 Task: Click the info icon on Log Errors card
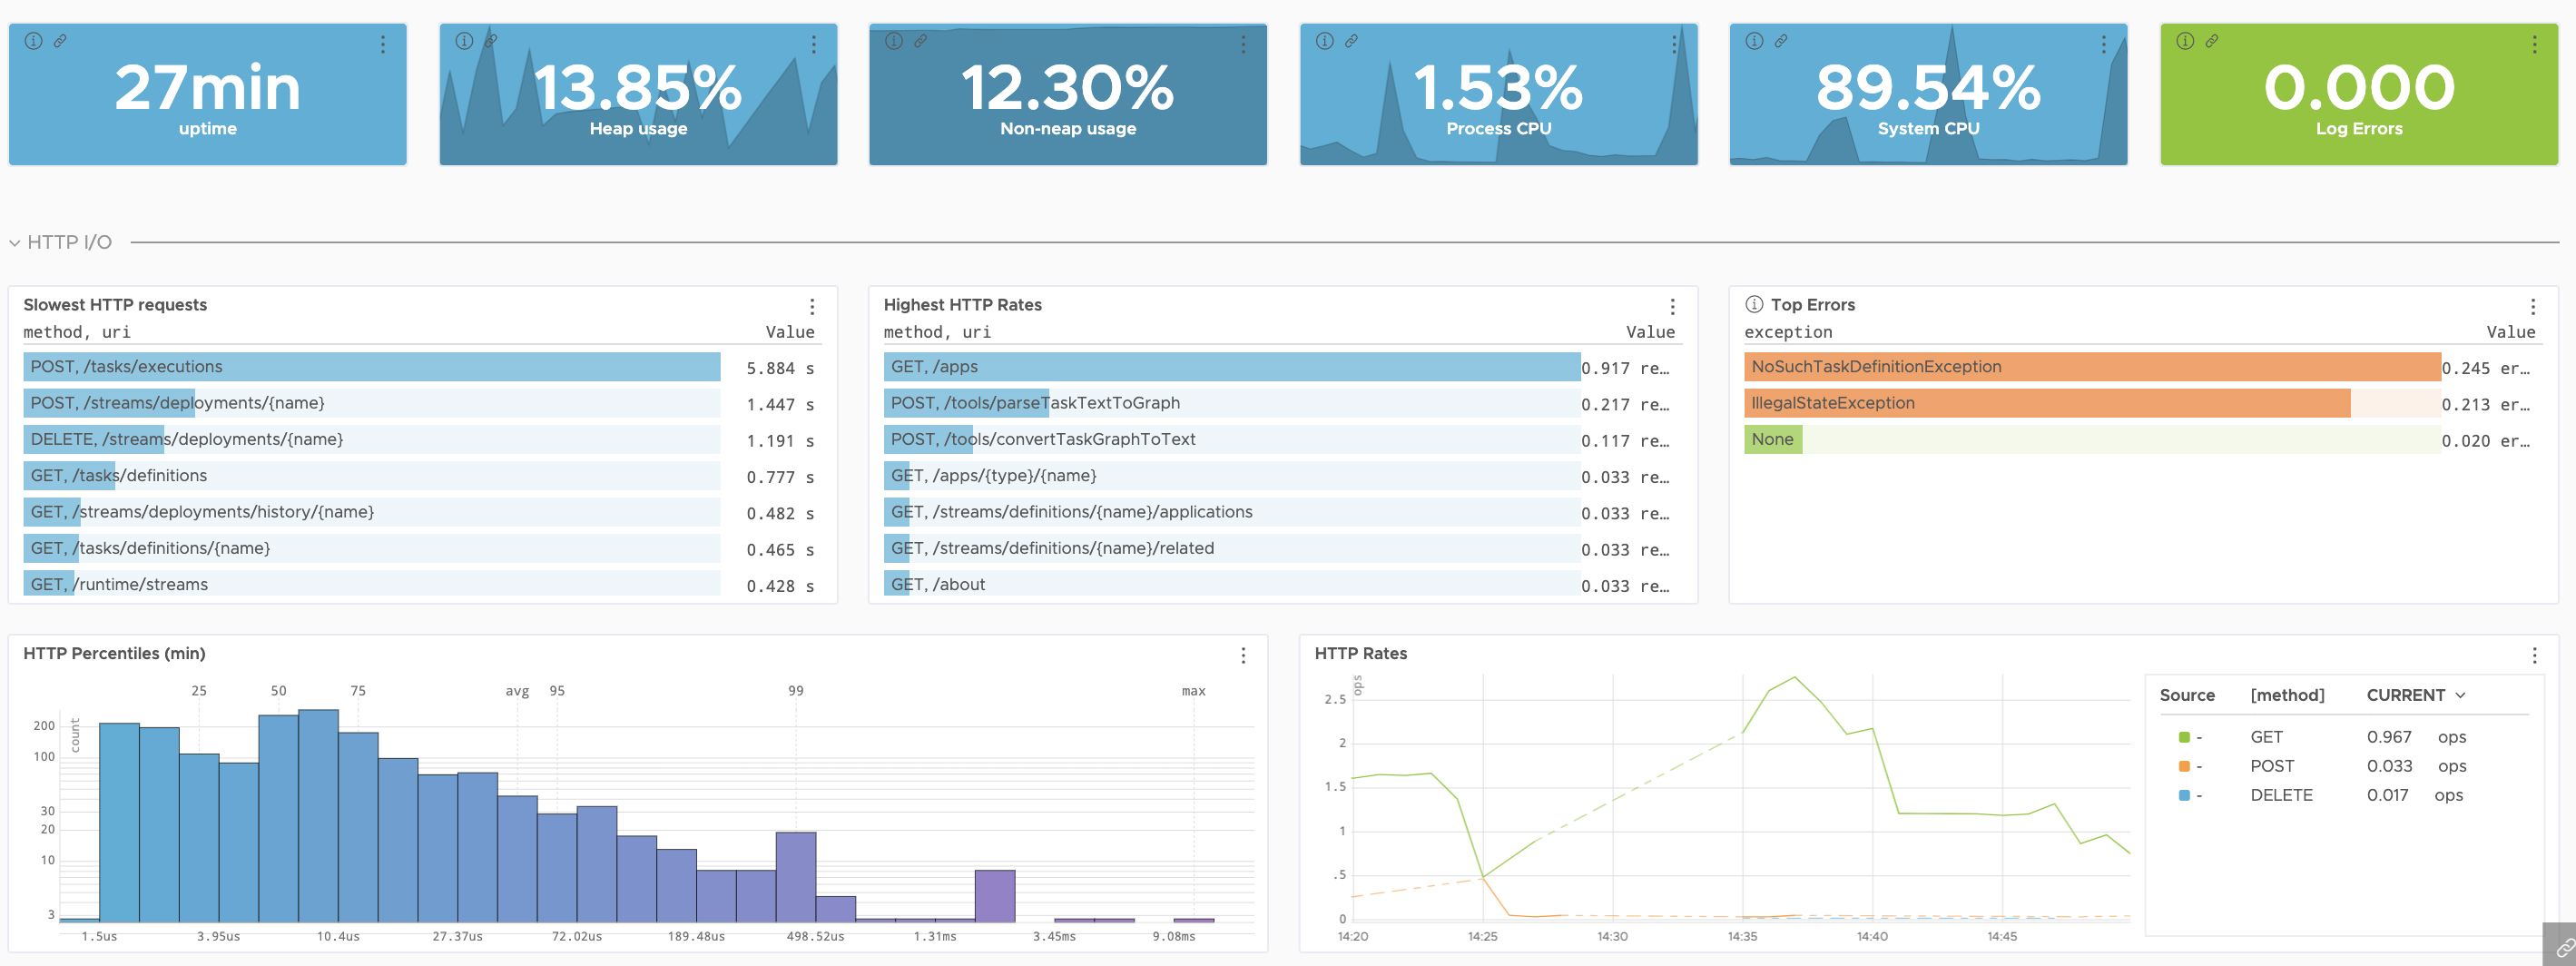click(2185, 41)
